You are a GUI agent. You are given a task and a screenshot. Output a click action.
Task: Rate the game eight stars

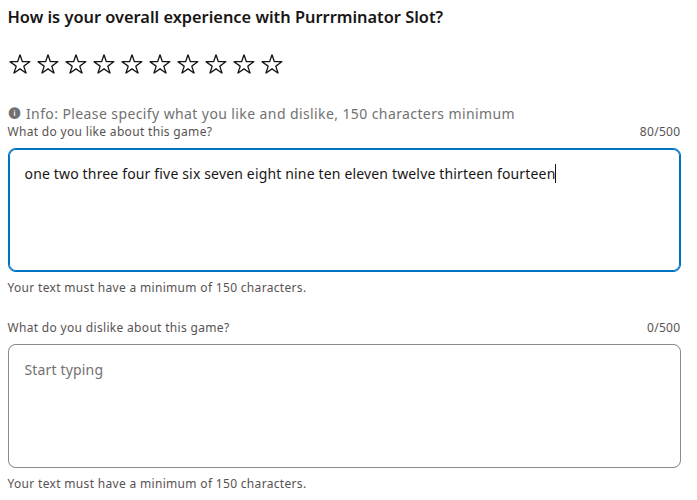(x=215, y=66)
